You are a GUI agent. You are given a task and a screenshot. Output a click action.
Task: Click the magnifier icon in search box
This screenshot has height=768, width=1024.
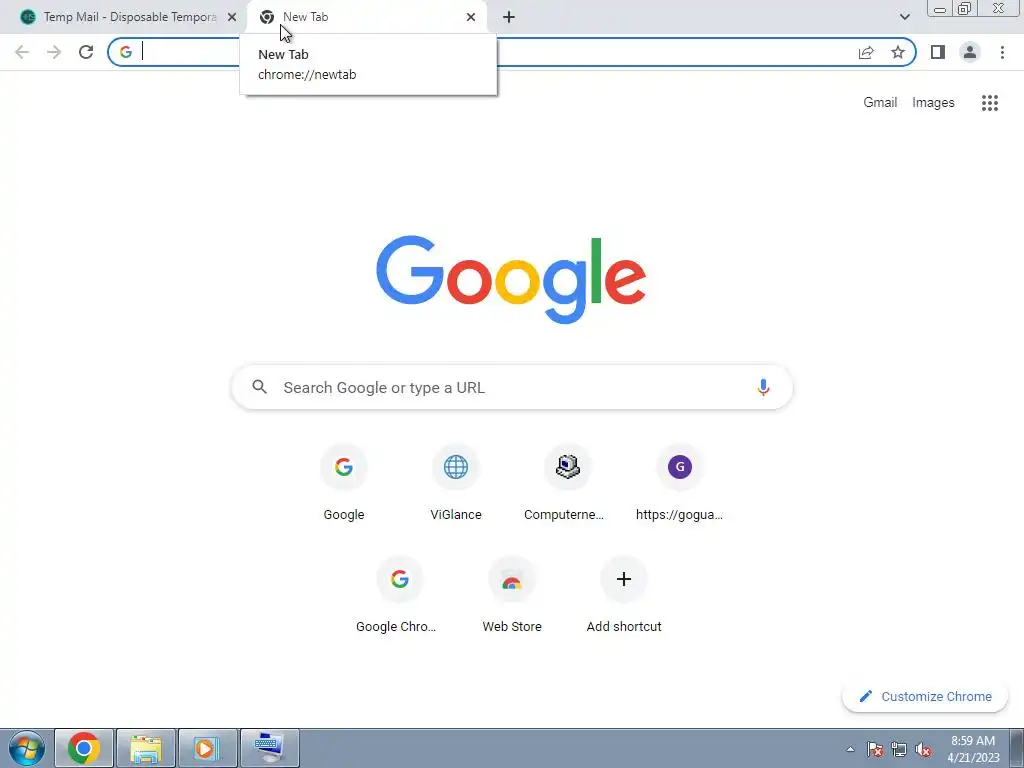coord(259,387)
